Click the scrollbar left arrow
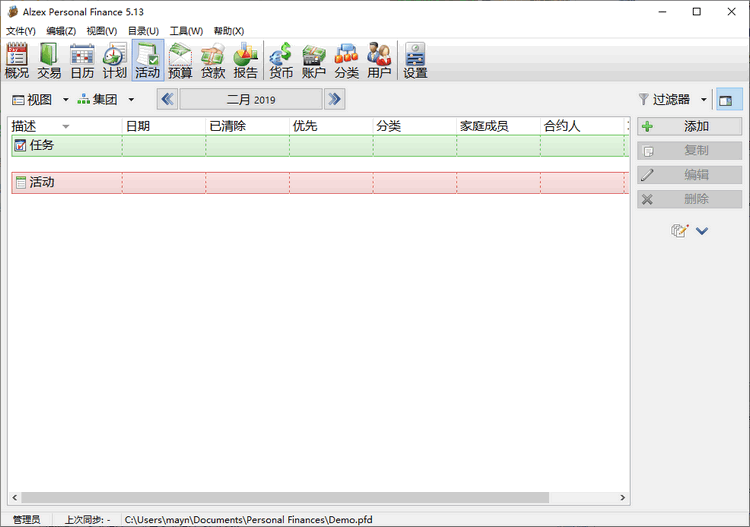750x527 pixels. [x=15, y=498]
